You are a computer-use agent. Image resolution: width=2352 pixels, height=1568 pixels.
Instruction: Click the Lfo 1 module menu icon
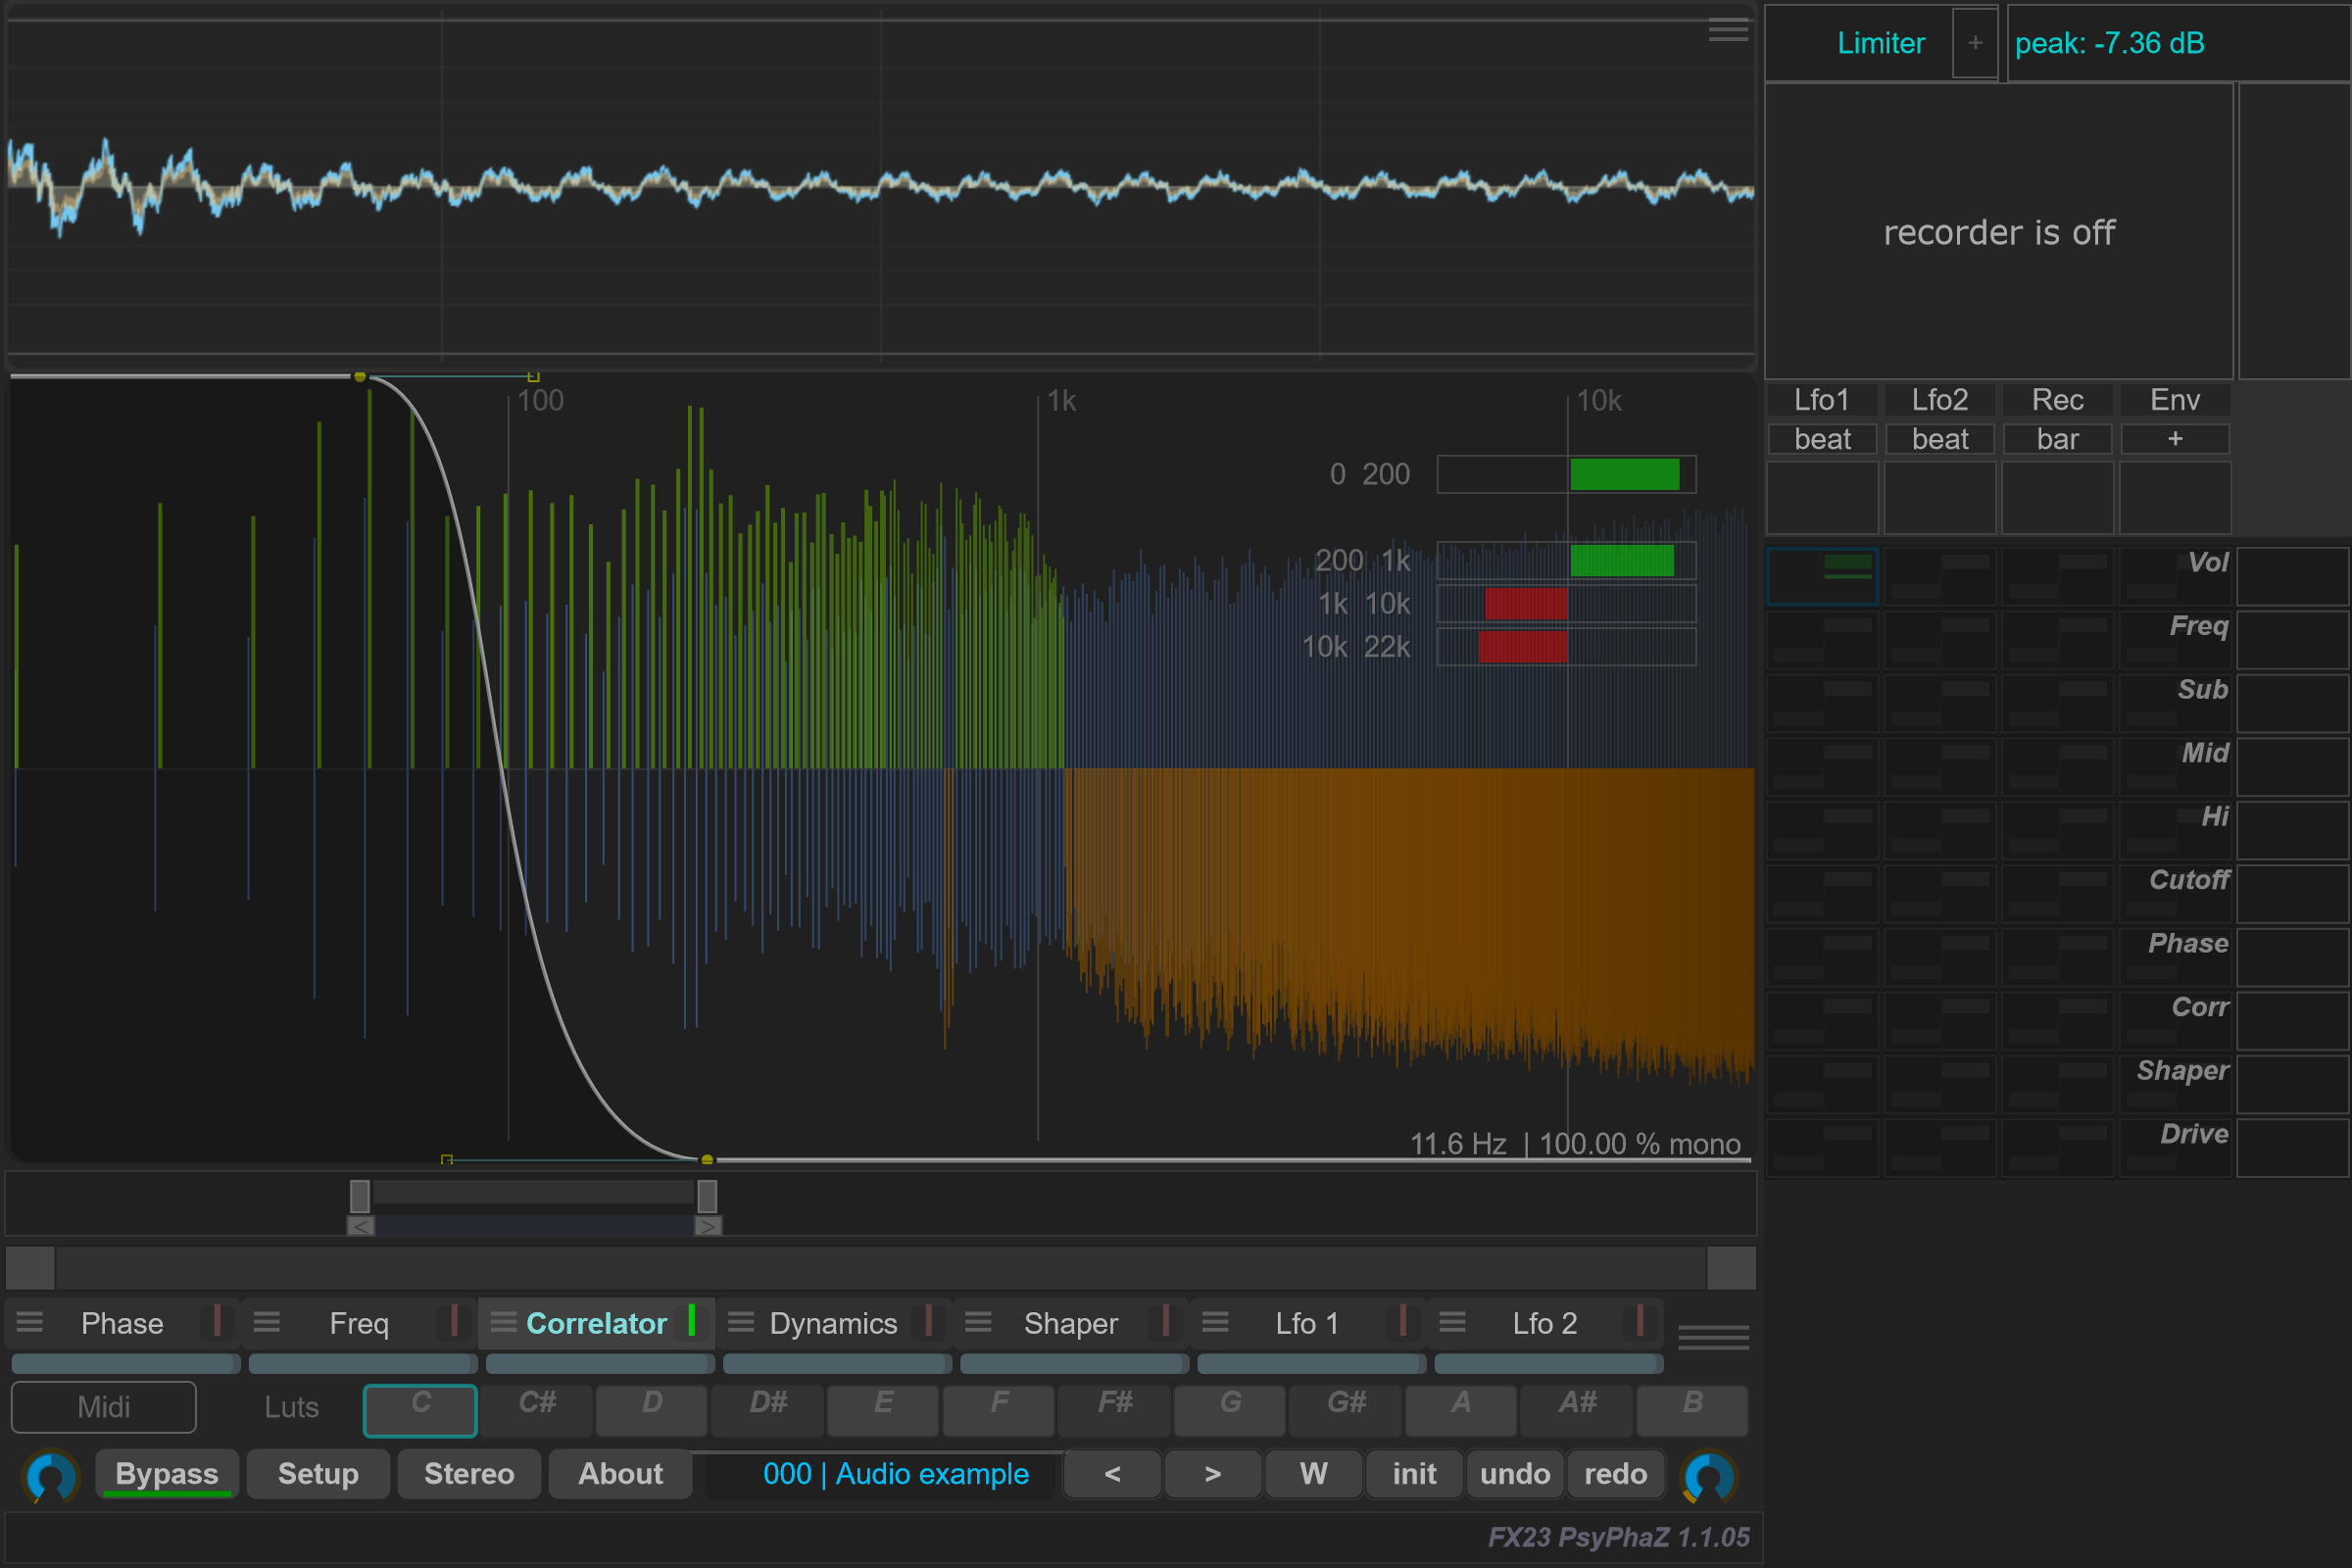point(1215,1322)
